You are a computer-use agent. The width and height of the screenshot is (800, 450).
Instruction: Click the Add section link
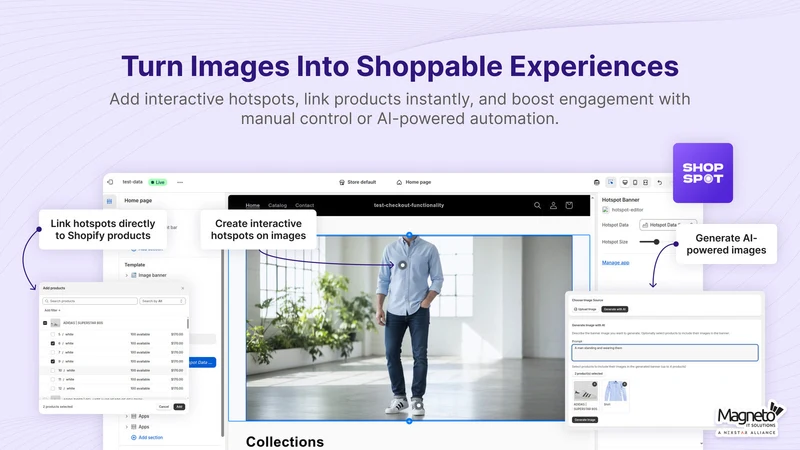(147, 438)
